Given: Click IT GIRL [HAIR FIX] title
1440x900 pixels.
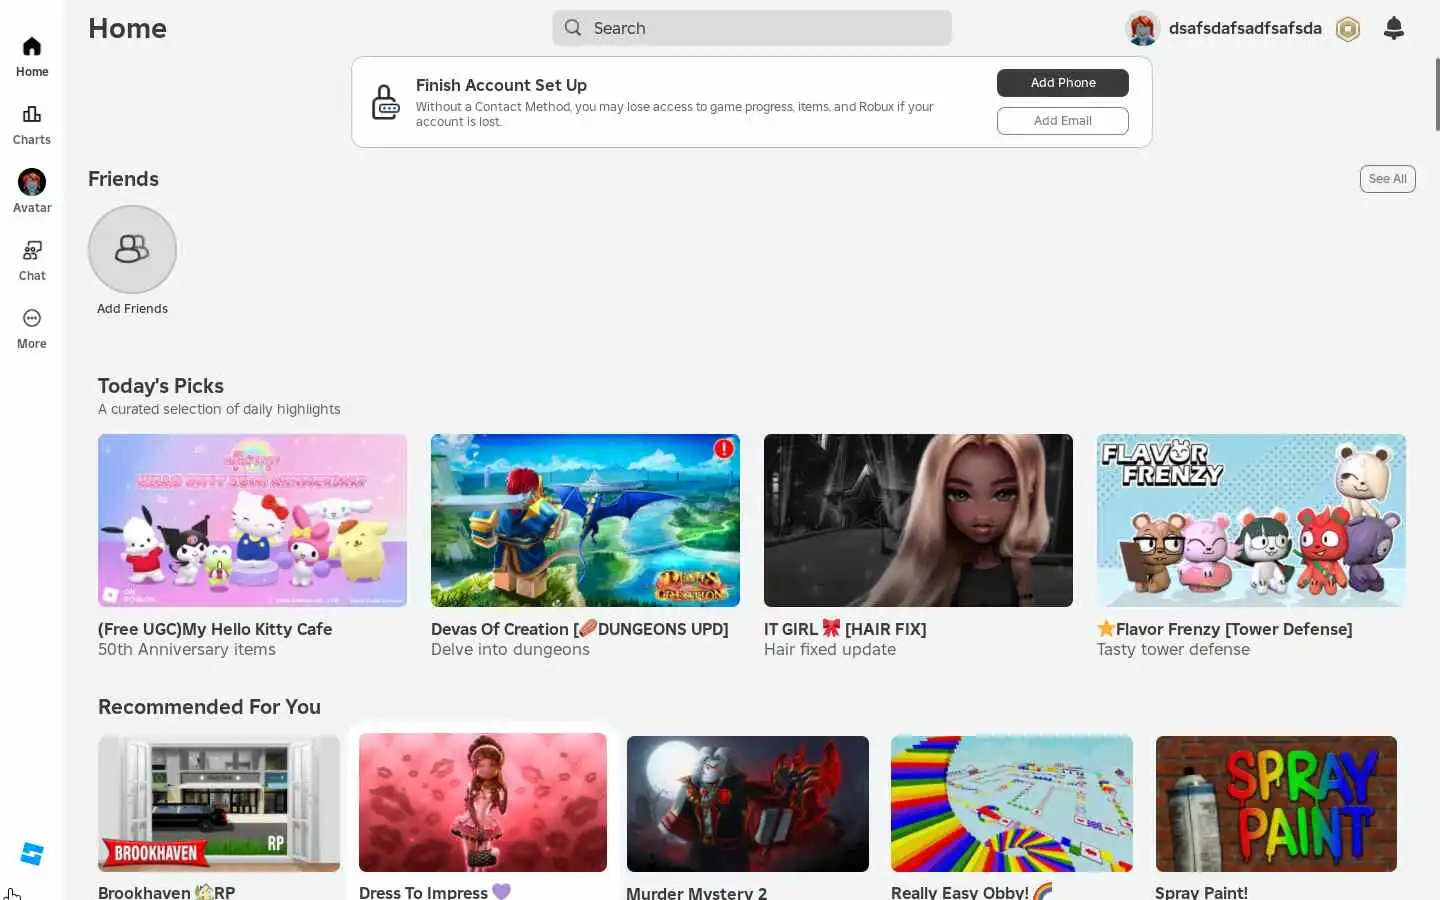Looking at the screenshot, I should click(845, 629).
